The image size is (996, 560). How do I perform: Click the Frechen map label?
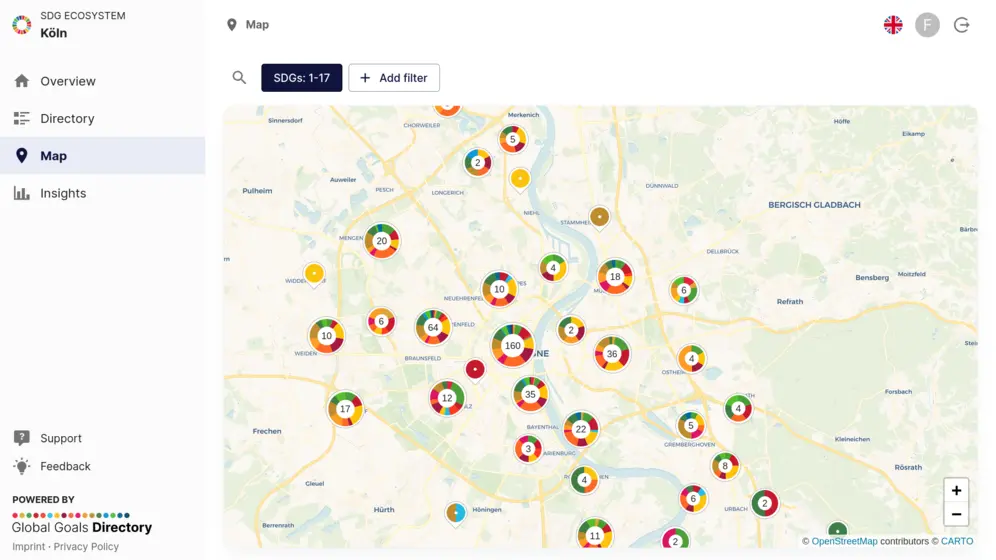tap(267, 431)
